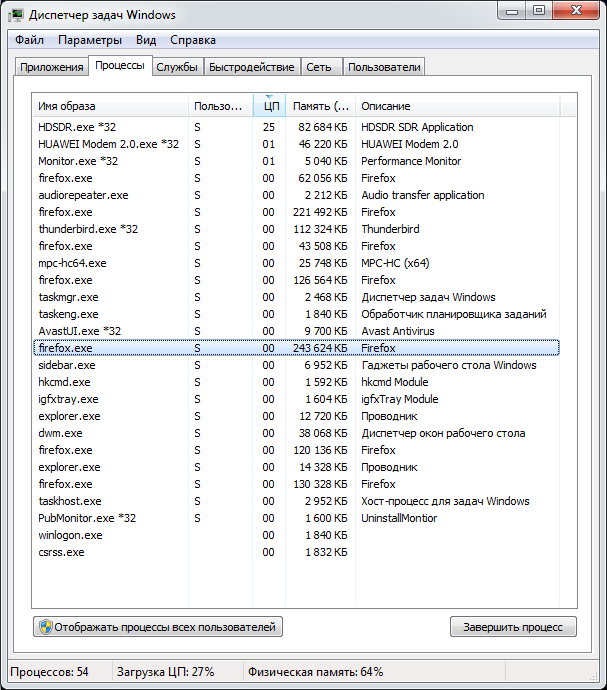The height and width of the screenshot is (690, 607).
Task: Open the Быстродействие tab
Action: 251,67
